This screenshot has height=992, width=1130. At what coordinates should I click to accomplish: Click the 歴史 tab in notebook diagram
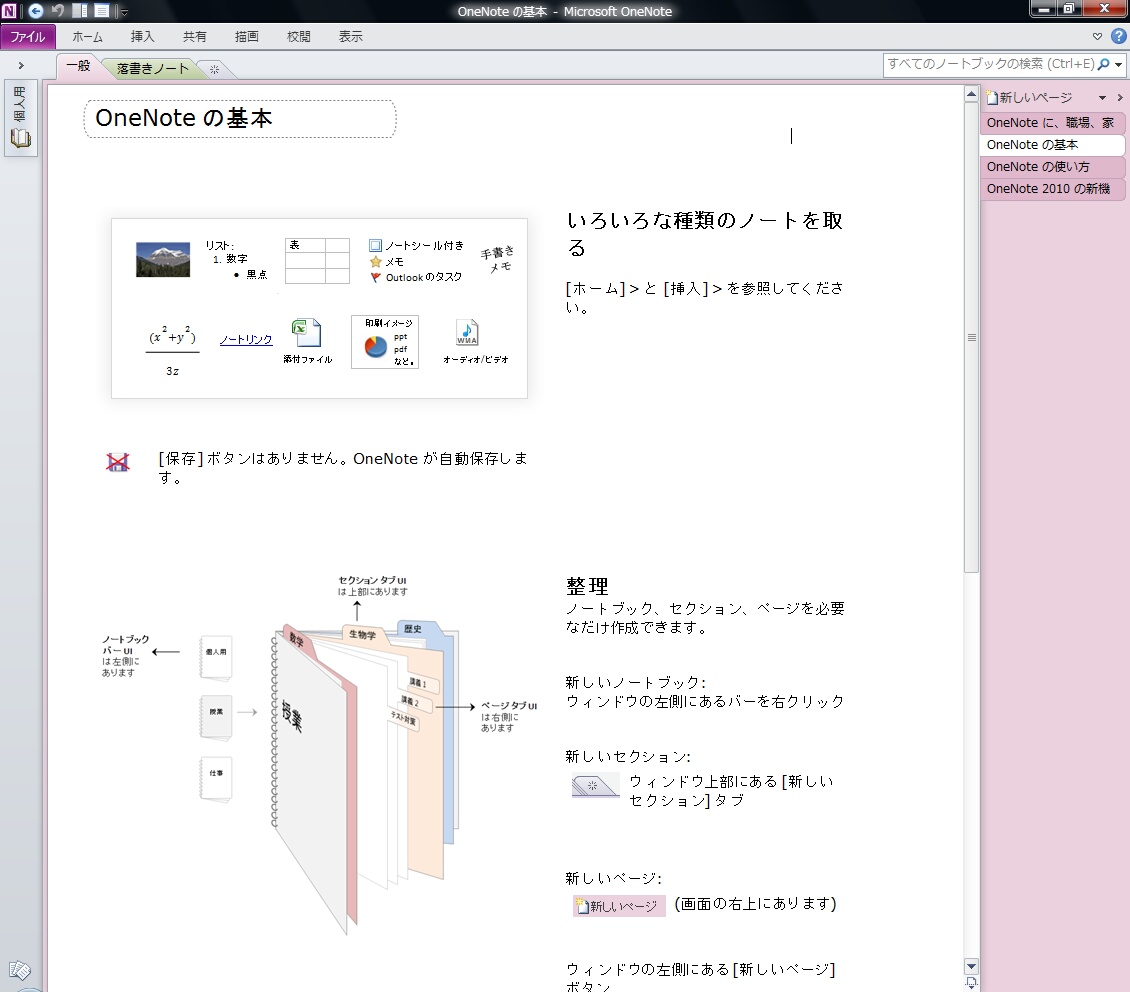click(x=413, y=629)
